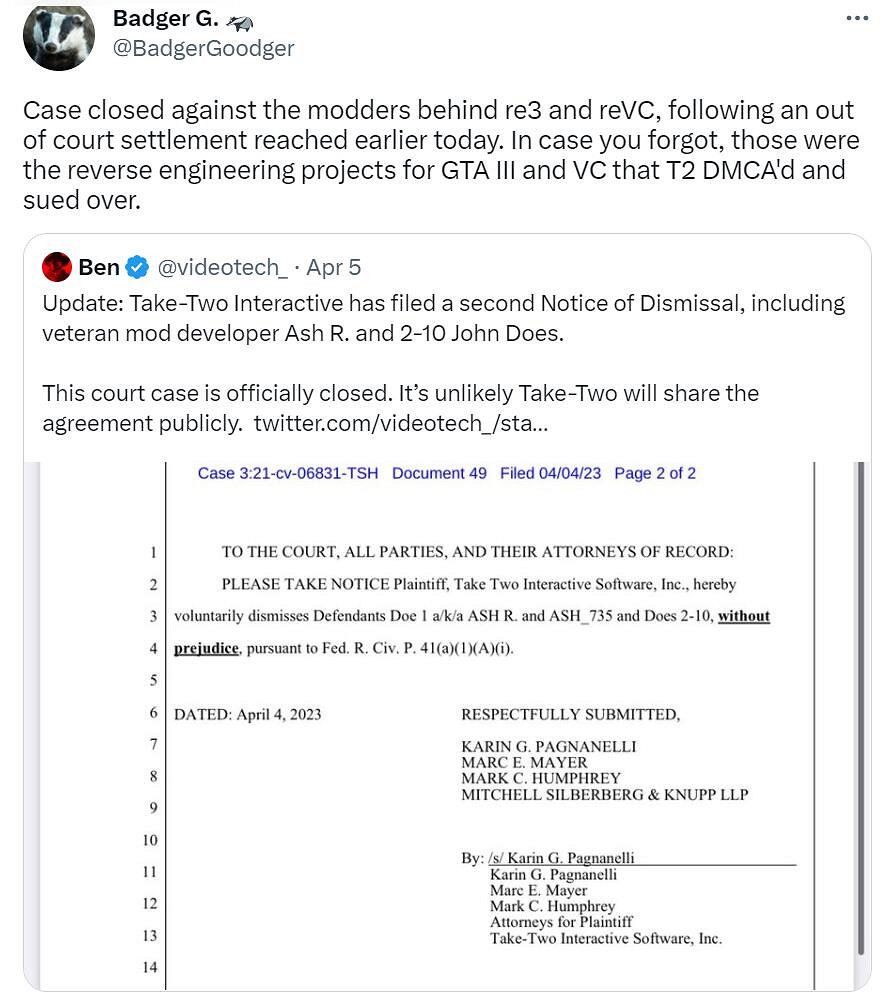Click the badger emoji beside the display name
This screenshot has height=993, width=896.
238,20
